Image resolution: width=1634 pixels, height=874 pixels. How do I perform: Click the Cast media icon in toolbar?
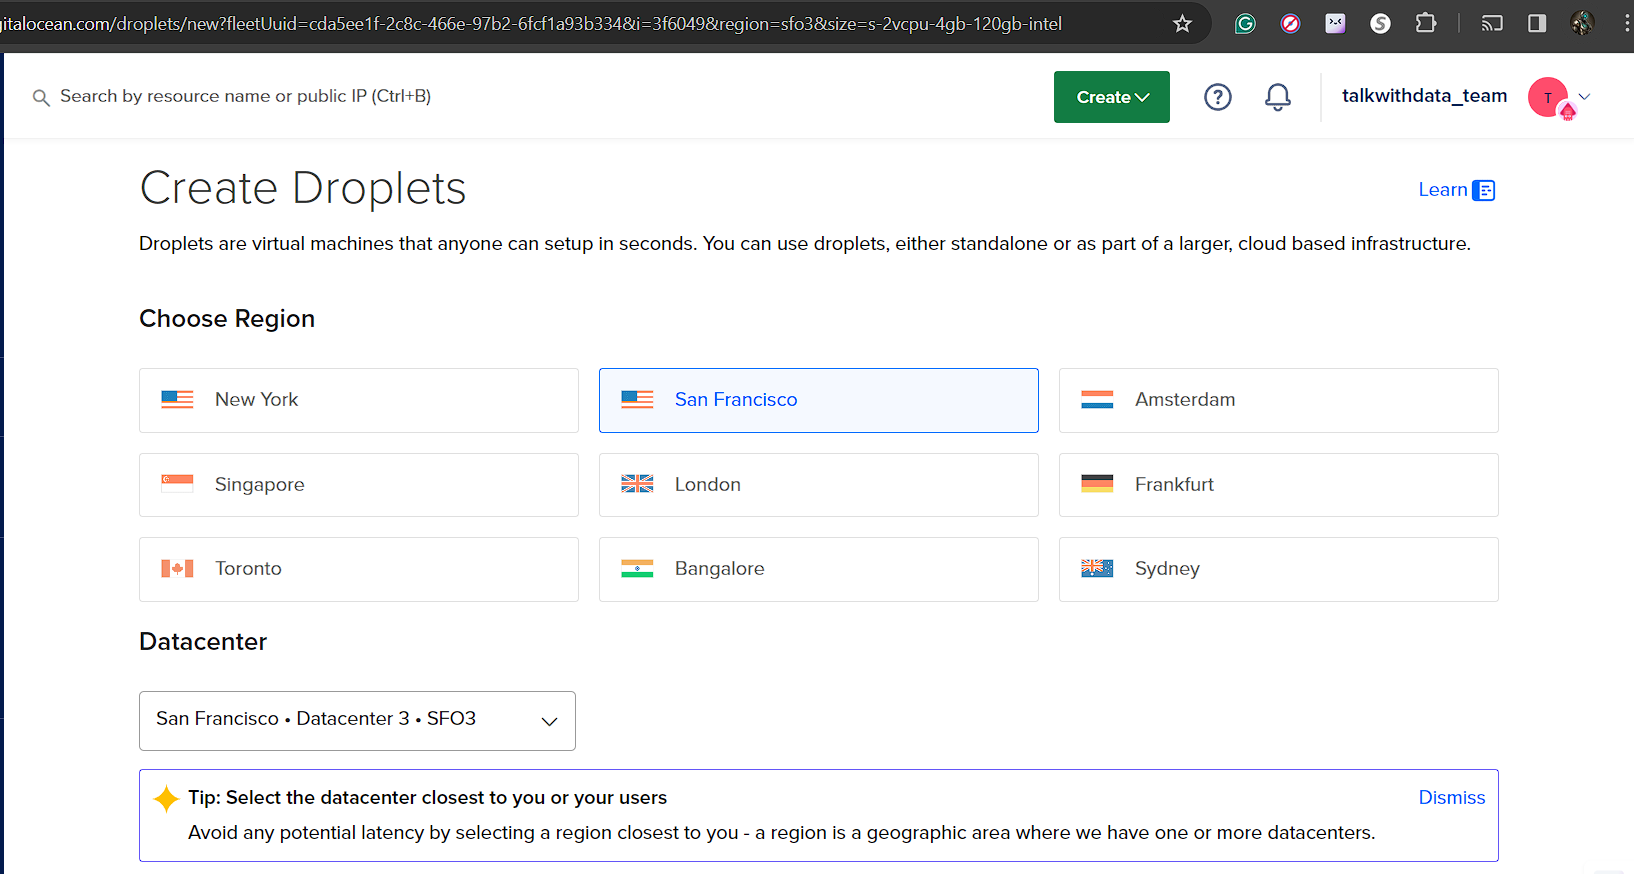click(x=1492, y=24)
